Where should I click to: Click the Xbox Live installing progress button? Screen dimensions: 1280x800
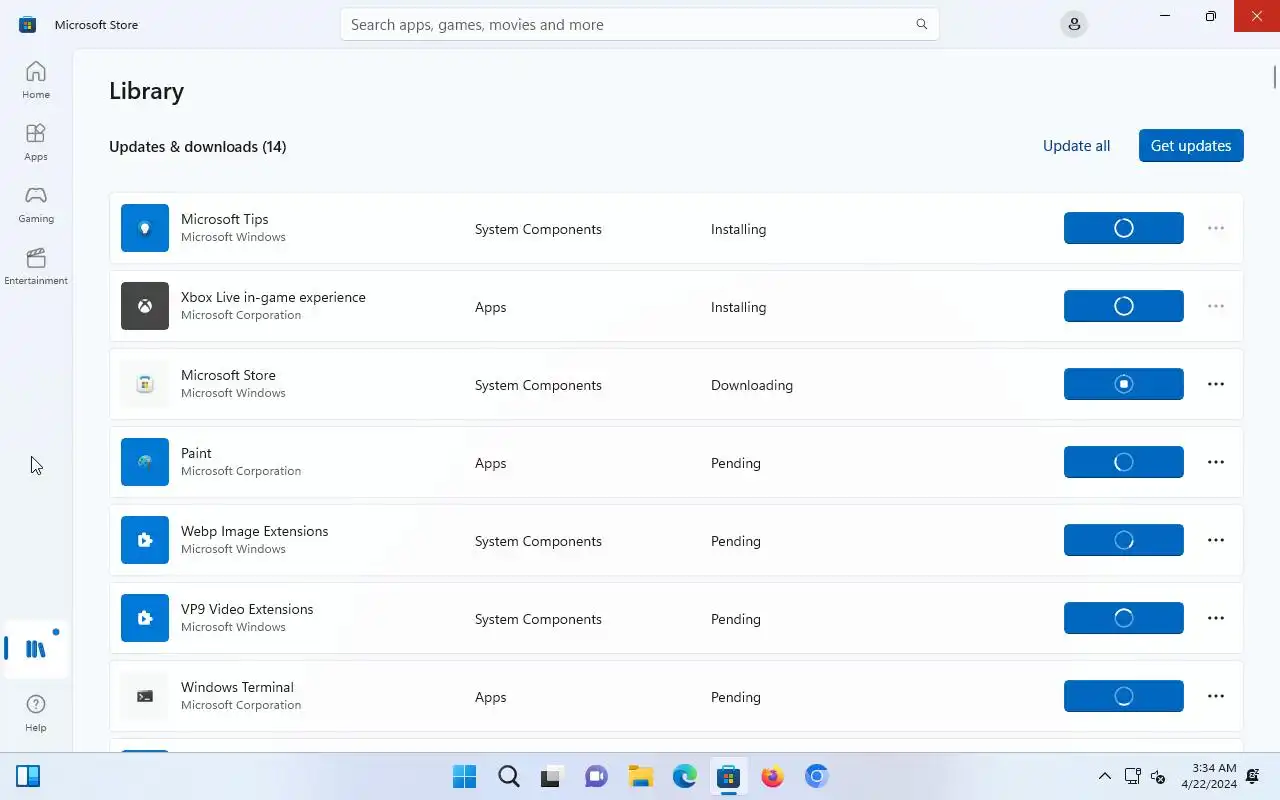(1124, 306)
